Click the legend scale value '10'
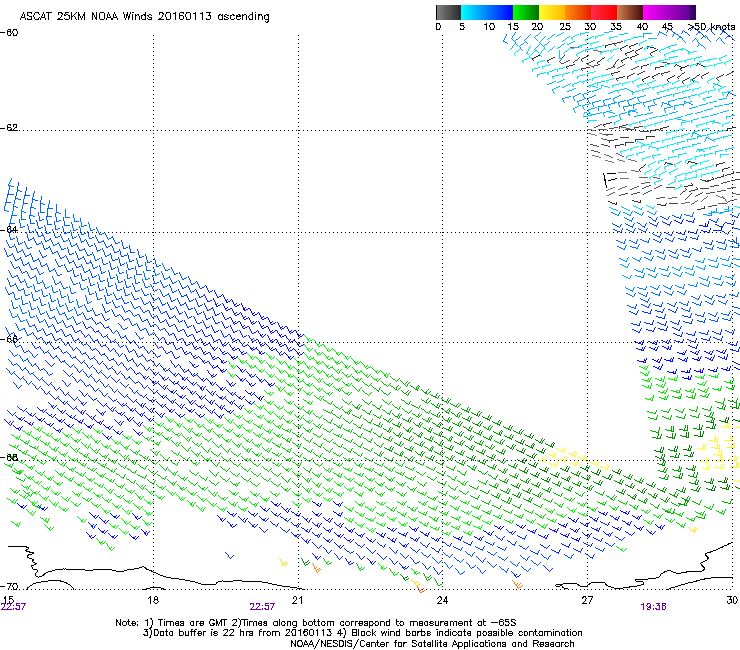The width and height of the screenshot is (740, 650). [489, 27]
